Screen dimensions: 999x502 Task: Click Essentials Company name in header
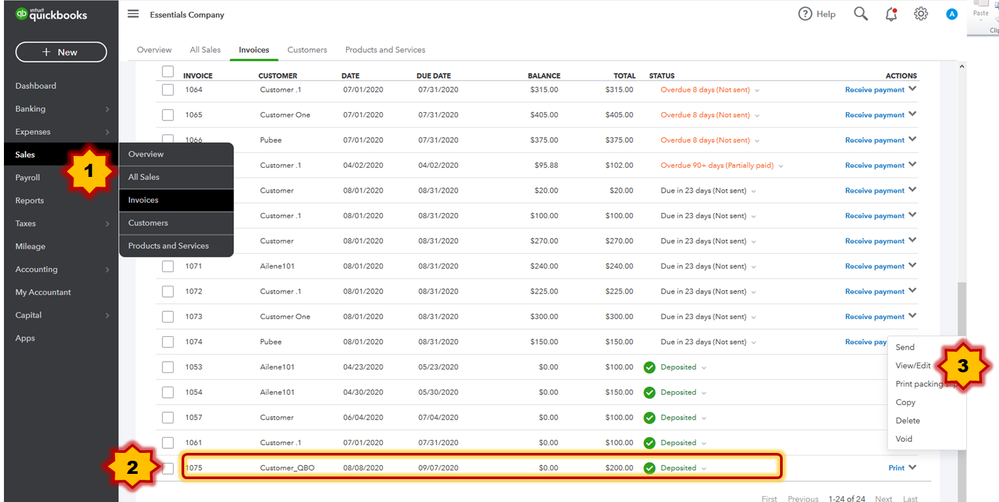[187, 15]
